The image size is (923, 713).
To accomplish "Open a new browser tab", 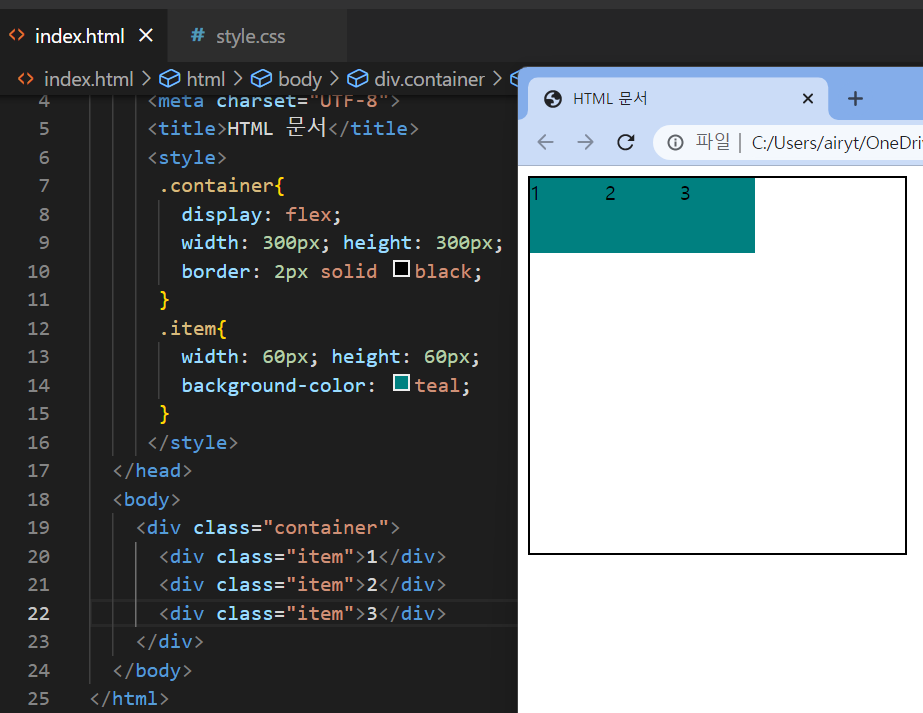I will 855,98.
